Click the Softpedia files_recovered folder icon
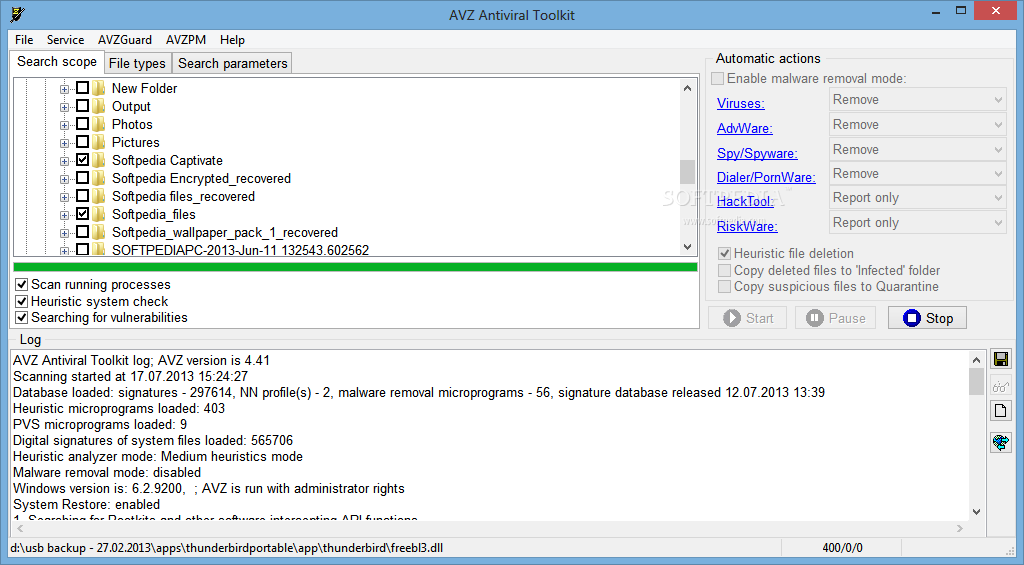The height and width of the screenshot is (565, 1024). [x=99, y=196]
